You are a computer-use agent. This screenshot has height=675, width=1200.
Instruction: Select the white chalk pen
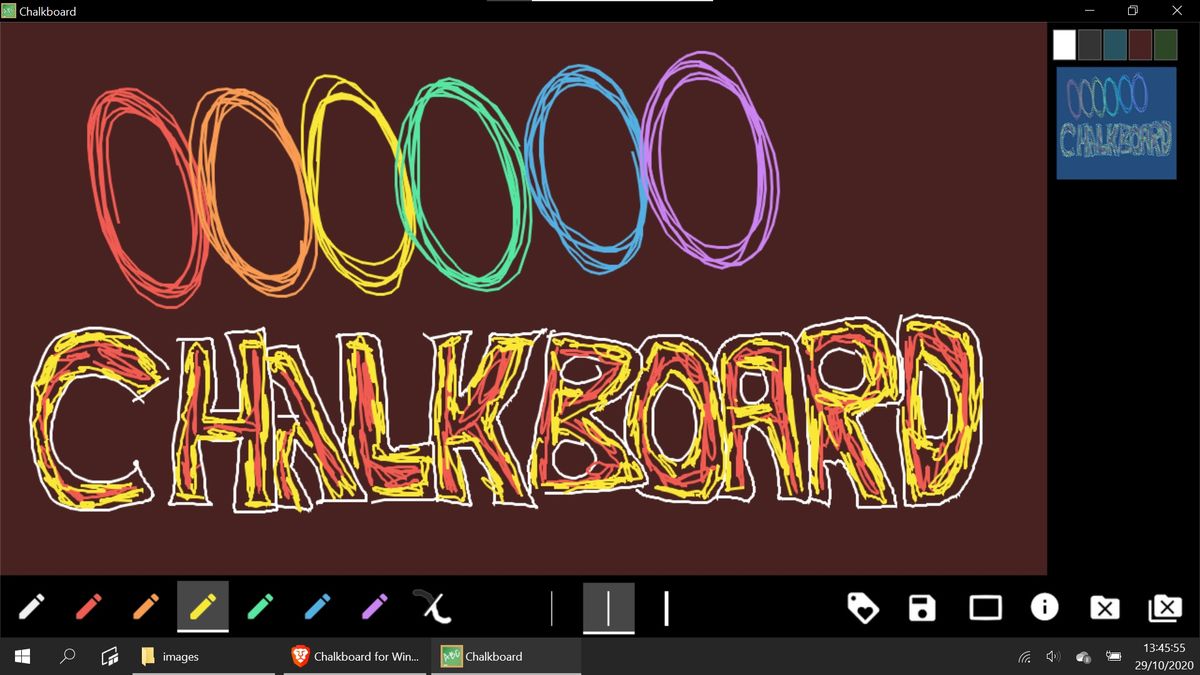tap(30, 605)
